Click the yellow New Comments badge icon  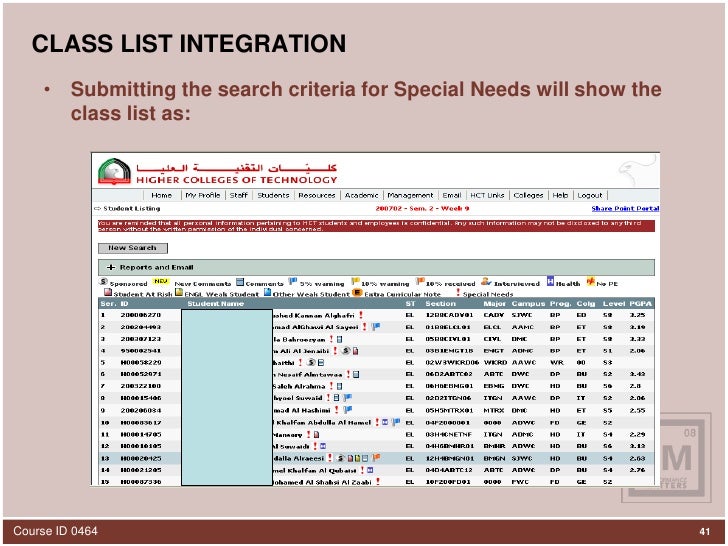(x=161, y=281)
